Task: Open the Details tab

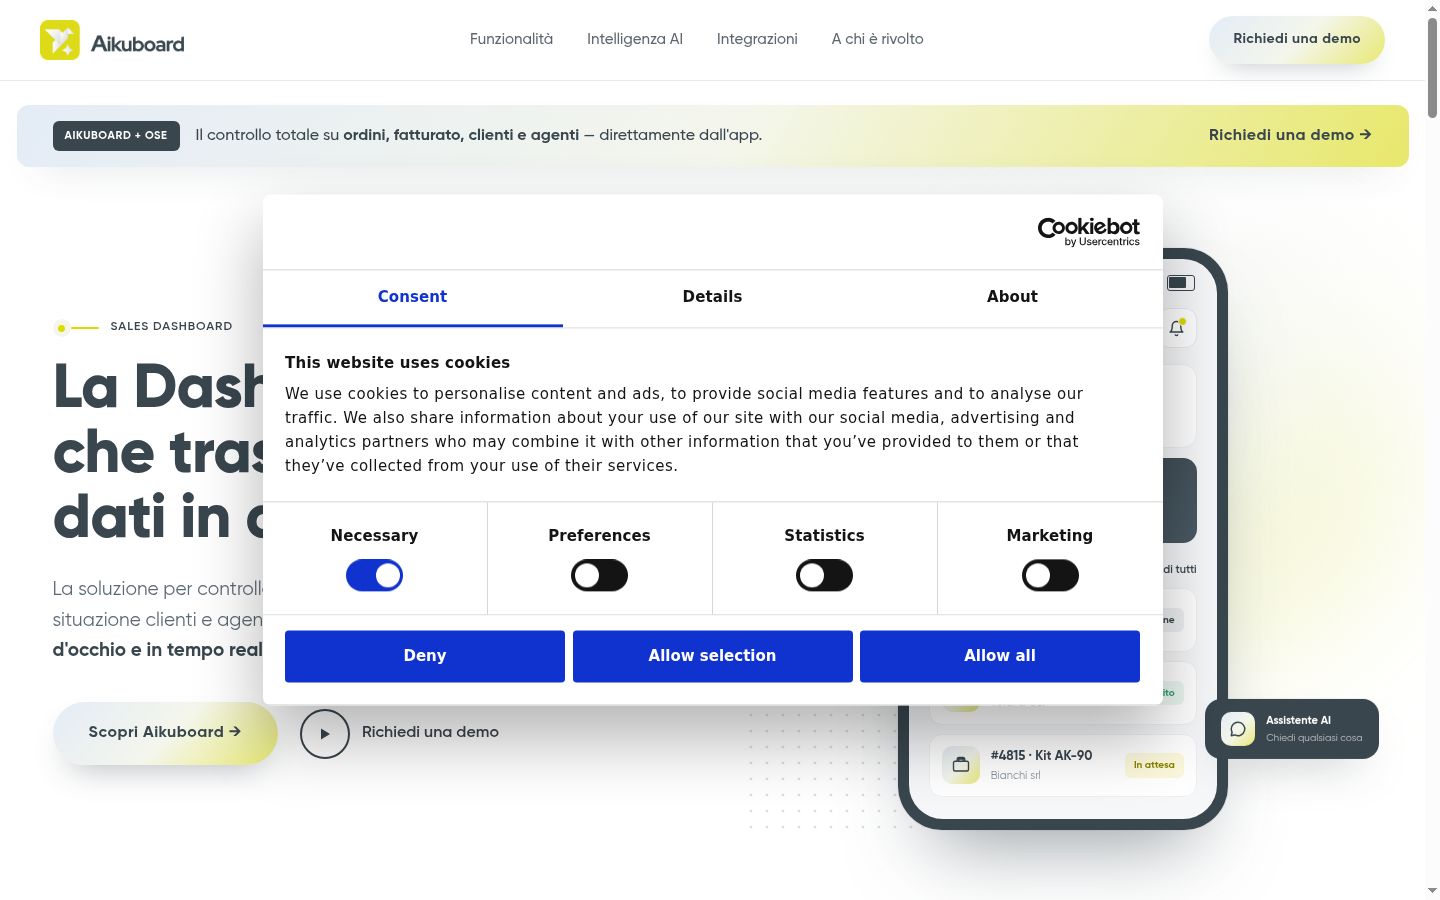Action: point(712,297)
